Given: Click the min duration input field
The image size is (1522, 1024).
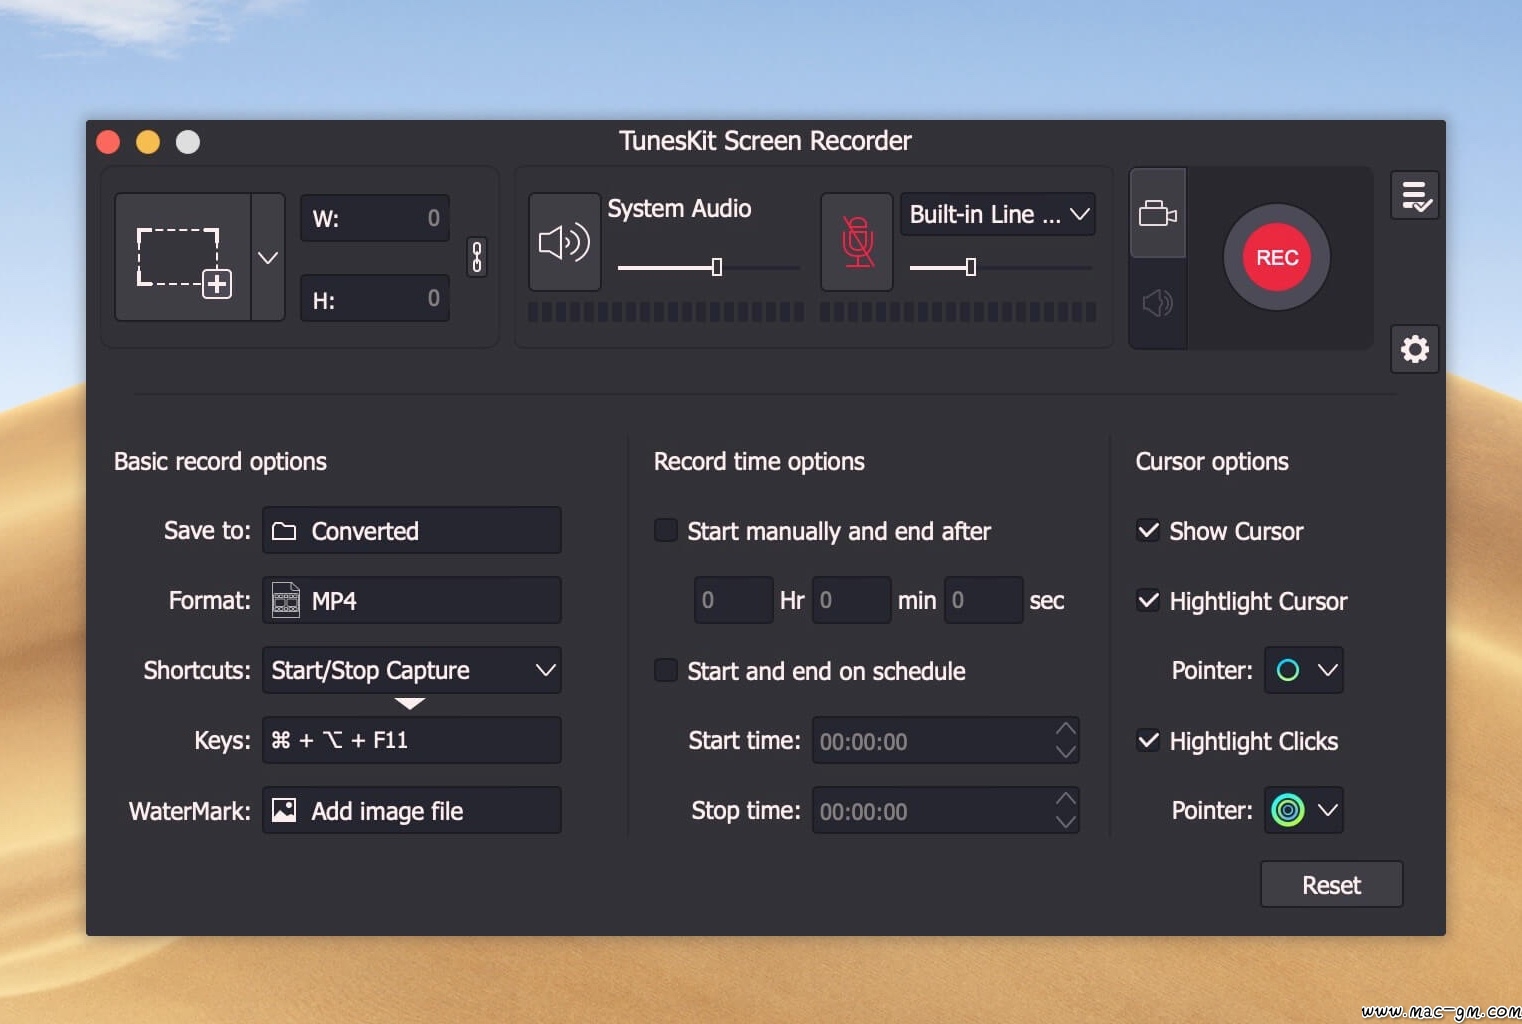Looking at the screenshot, I should pyautogui.click(x=852, y=600).
